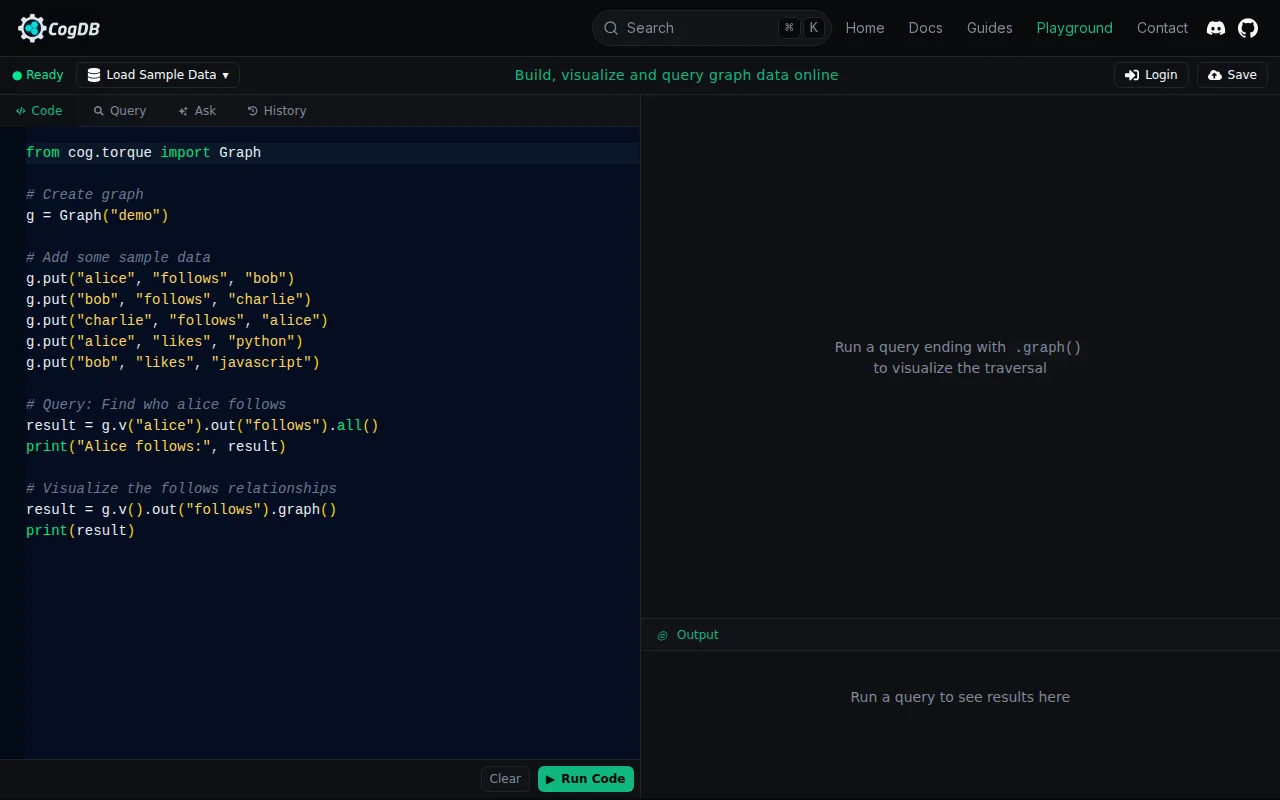Viewport: 1280px width, 800px height.
Task: Open the Contact link
Action: (1162, 28)
